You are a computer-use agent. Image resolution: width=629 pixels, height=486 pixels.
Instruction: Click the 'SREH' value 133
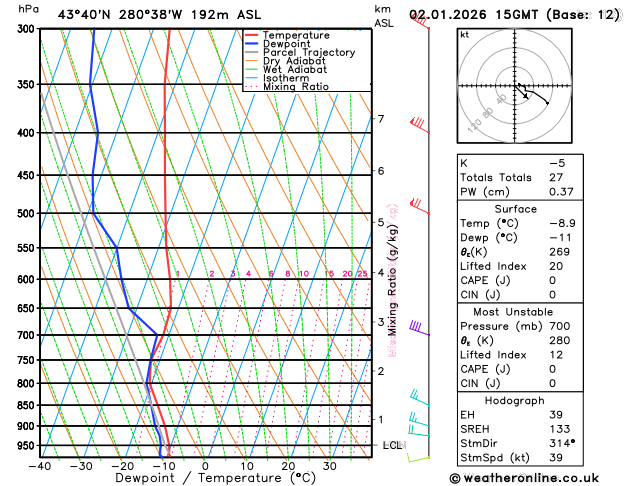click(560, 429)
